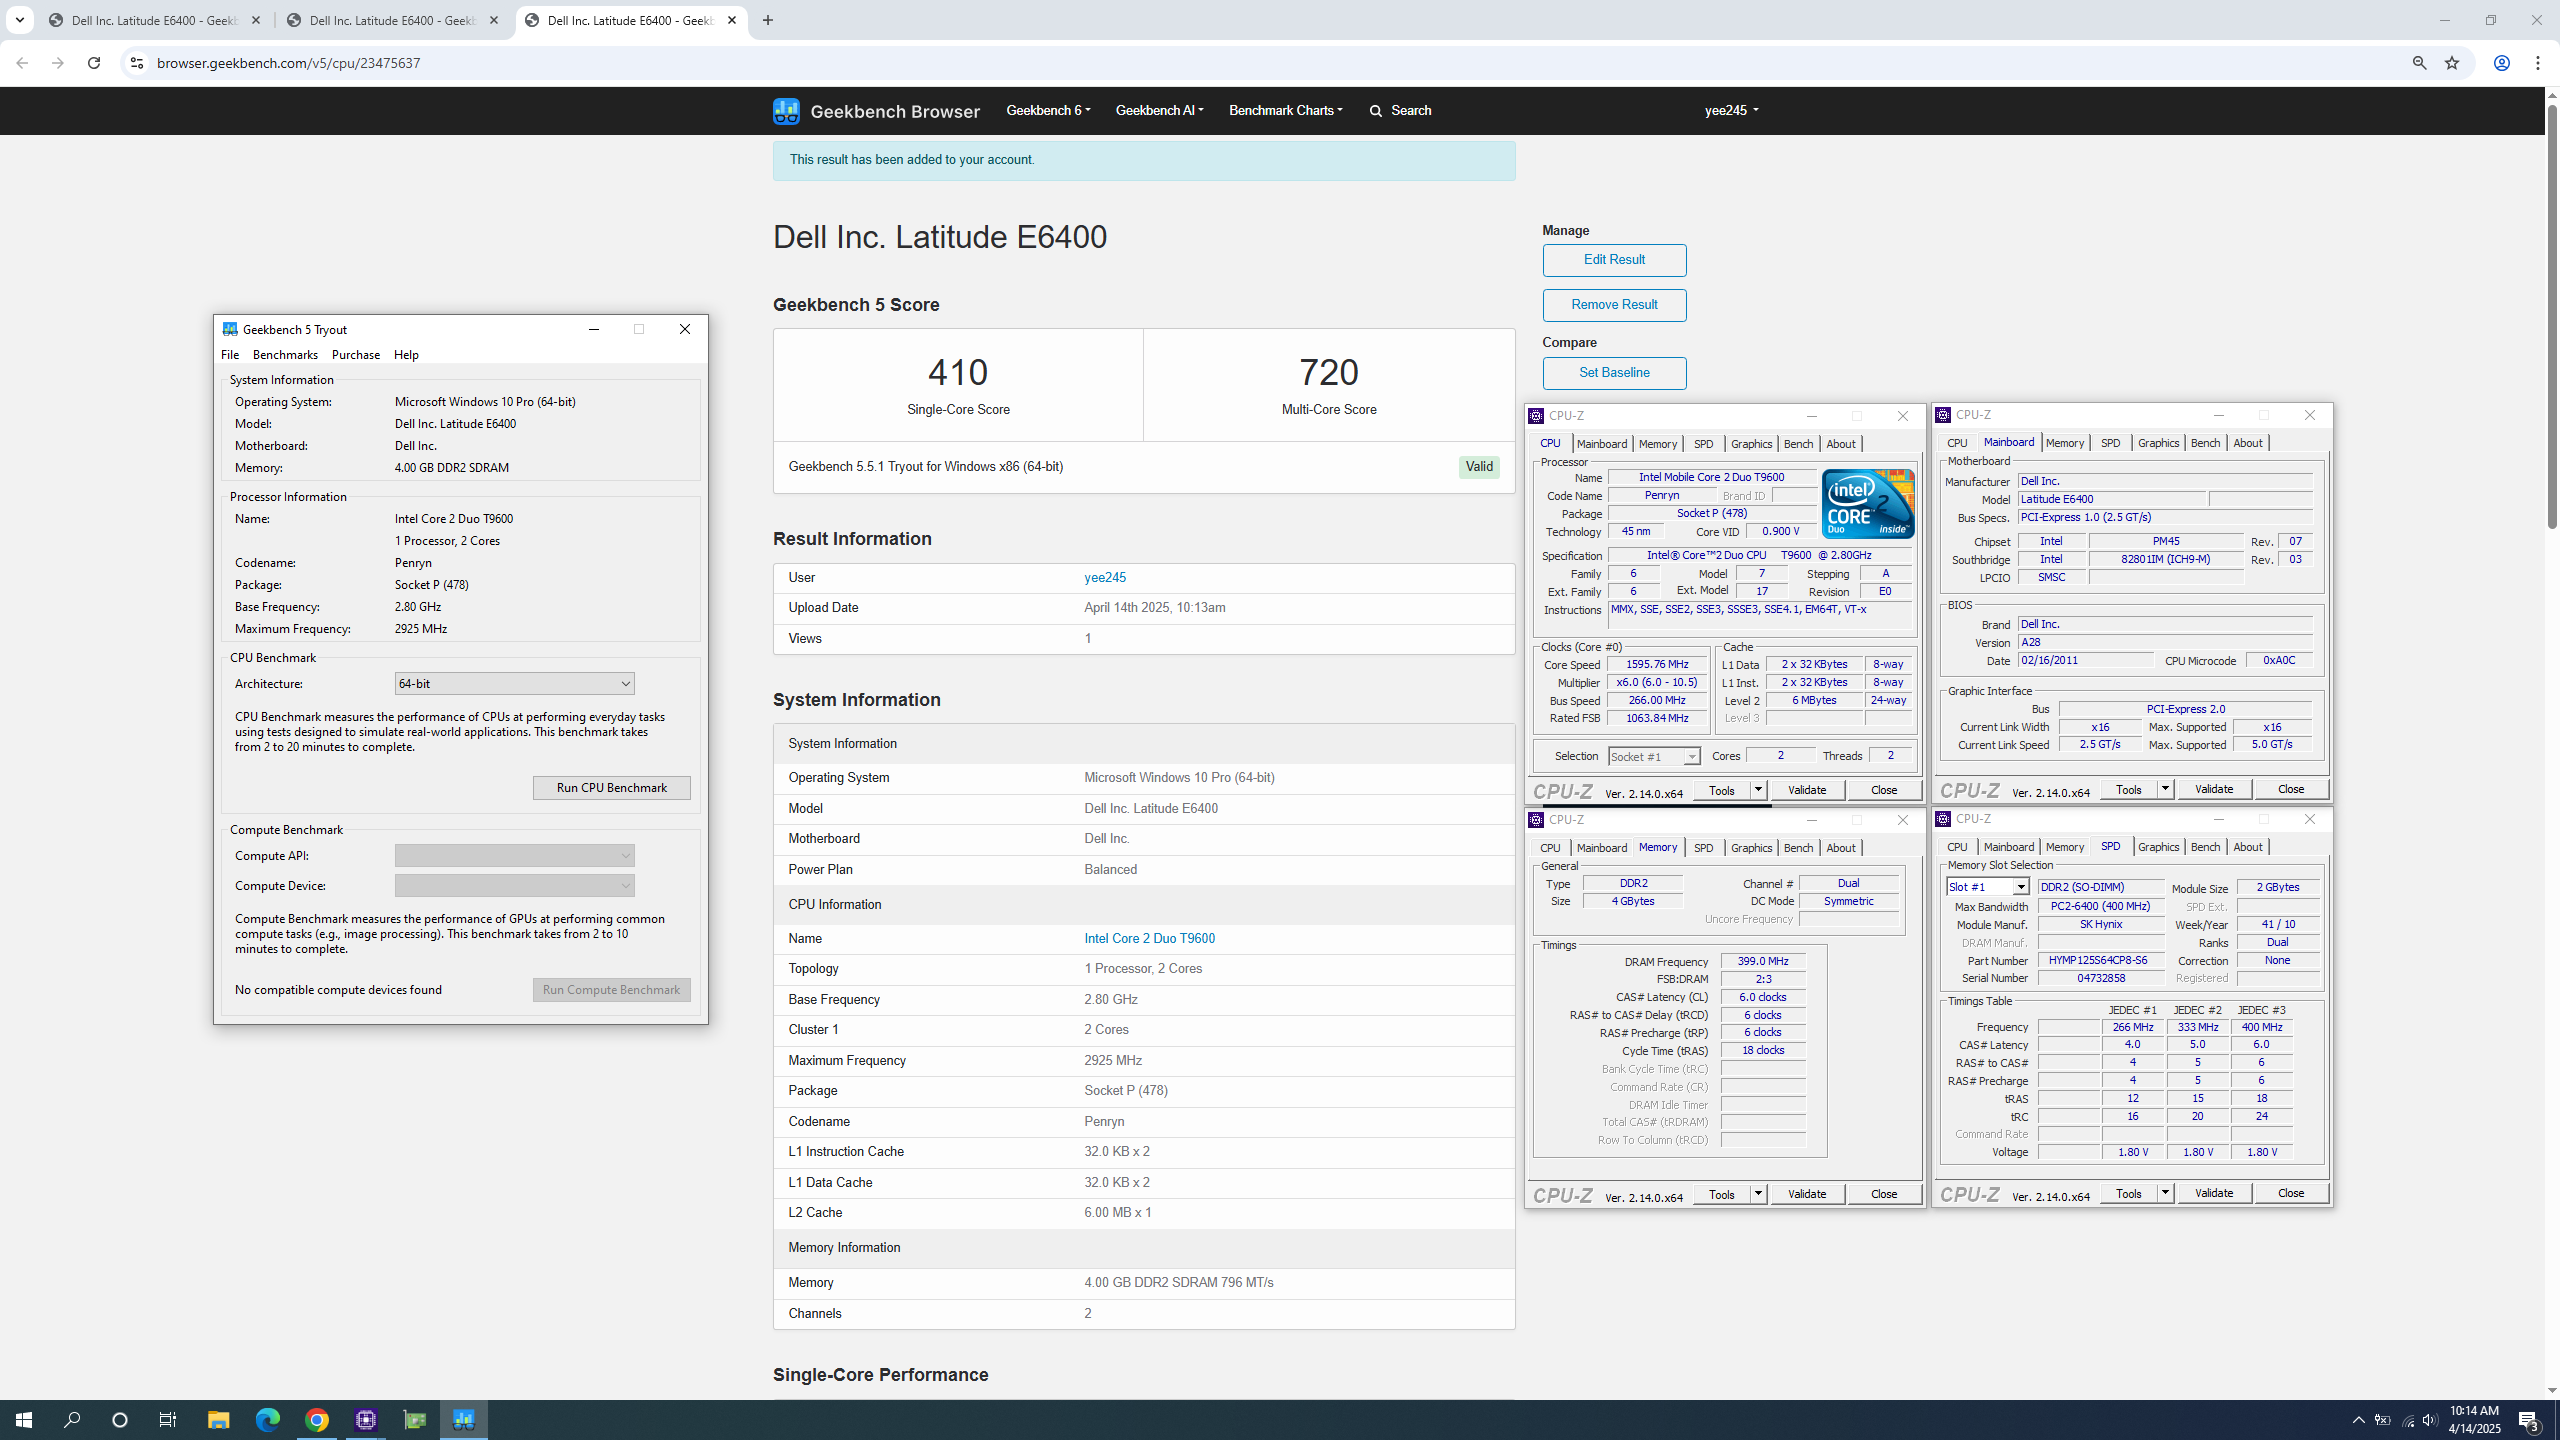The image size is (2560, 1440).
Task: Click the browser back arrow
Action: [22, 63]
